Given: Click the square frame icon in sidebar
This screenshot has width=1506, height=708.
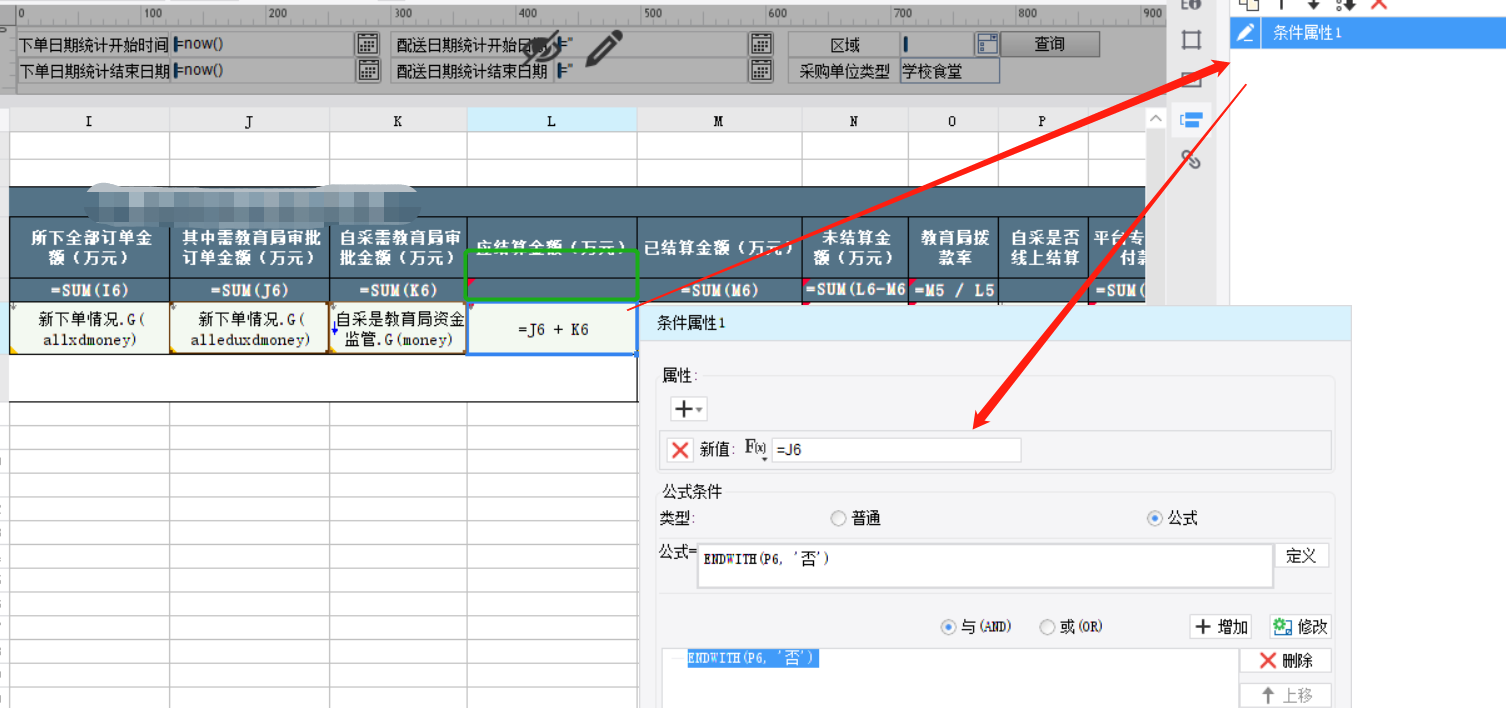Looking at the screenshot, I should [x=1190, y=40].
